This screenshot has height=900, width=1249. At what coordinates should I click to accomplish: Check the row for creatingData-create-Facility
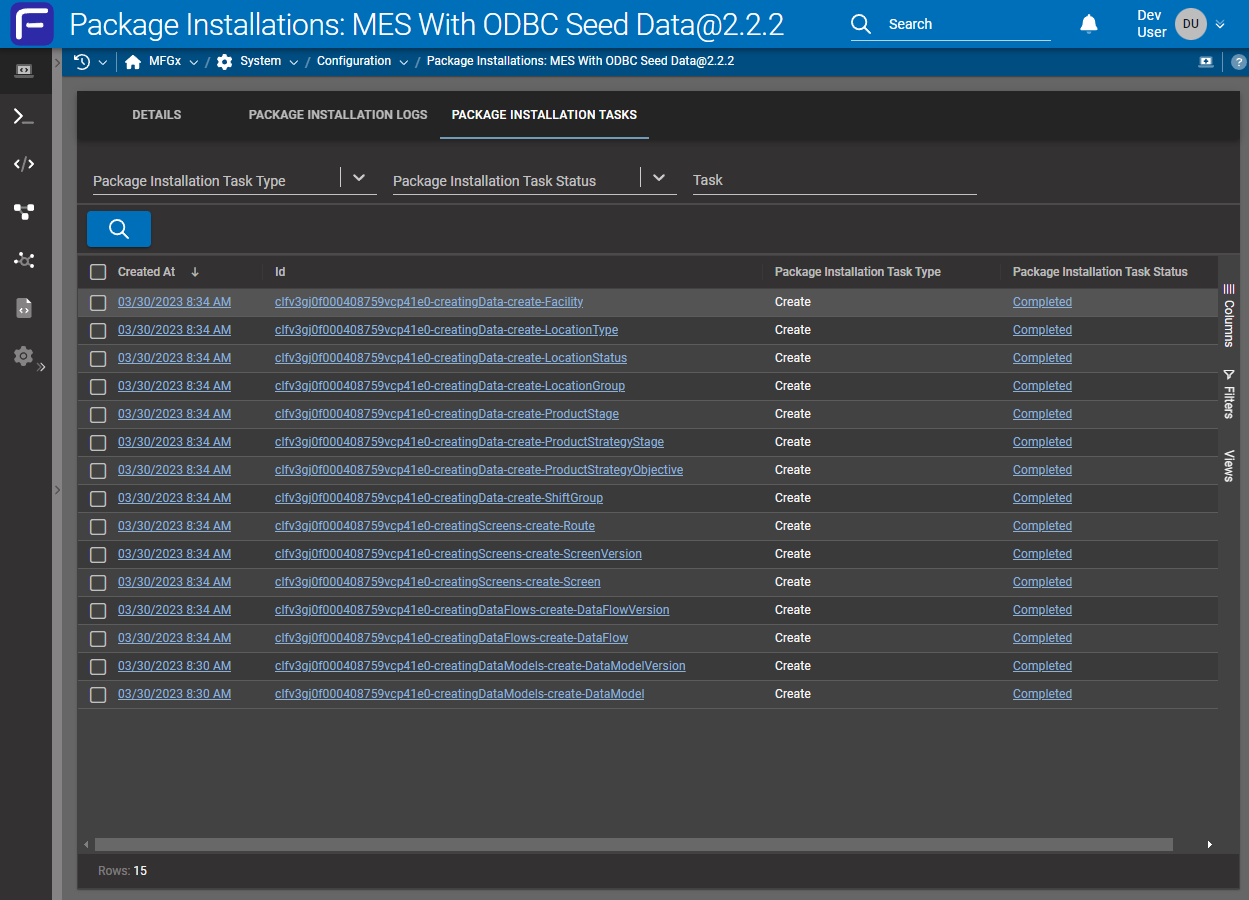[98, 302]
